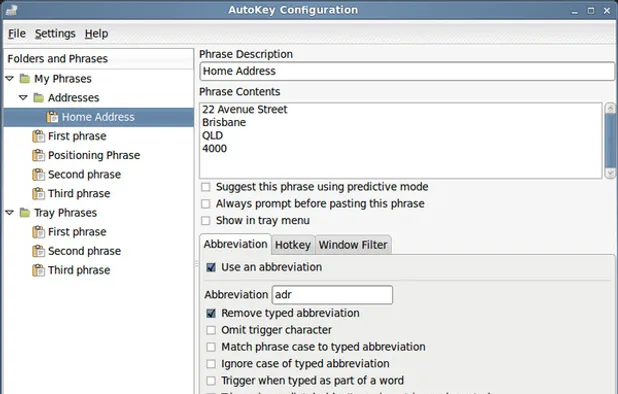Open the Help menu

pyautogui.click(x=96, y=34)
